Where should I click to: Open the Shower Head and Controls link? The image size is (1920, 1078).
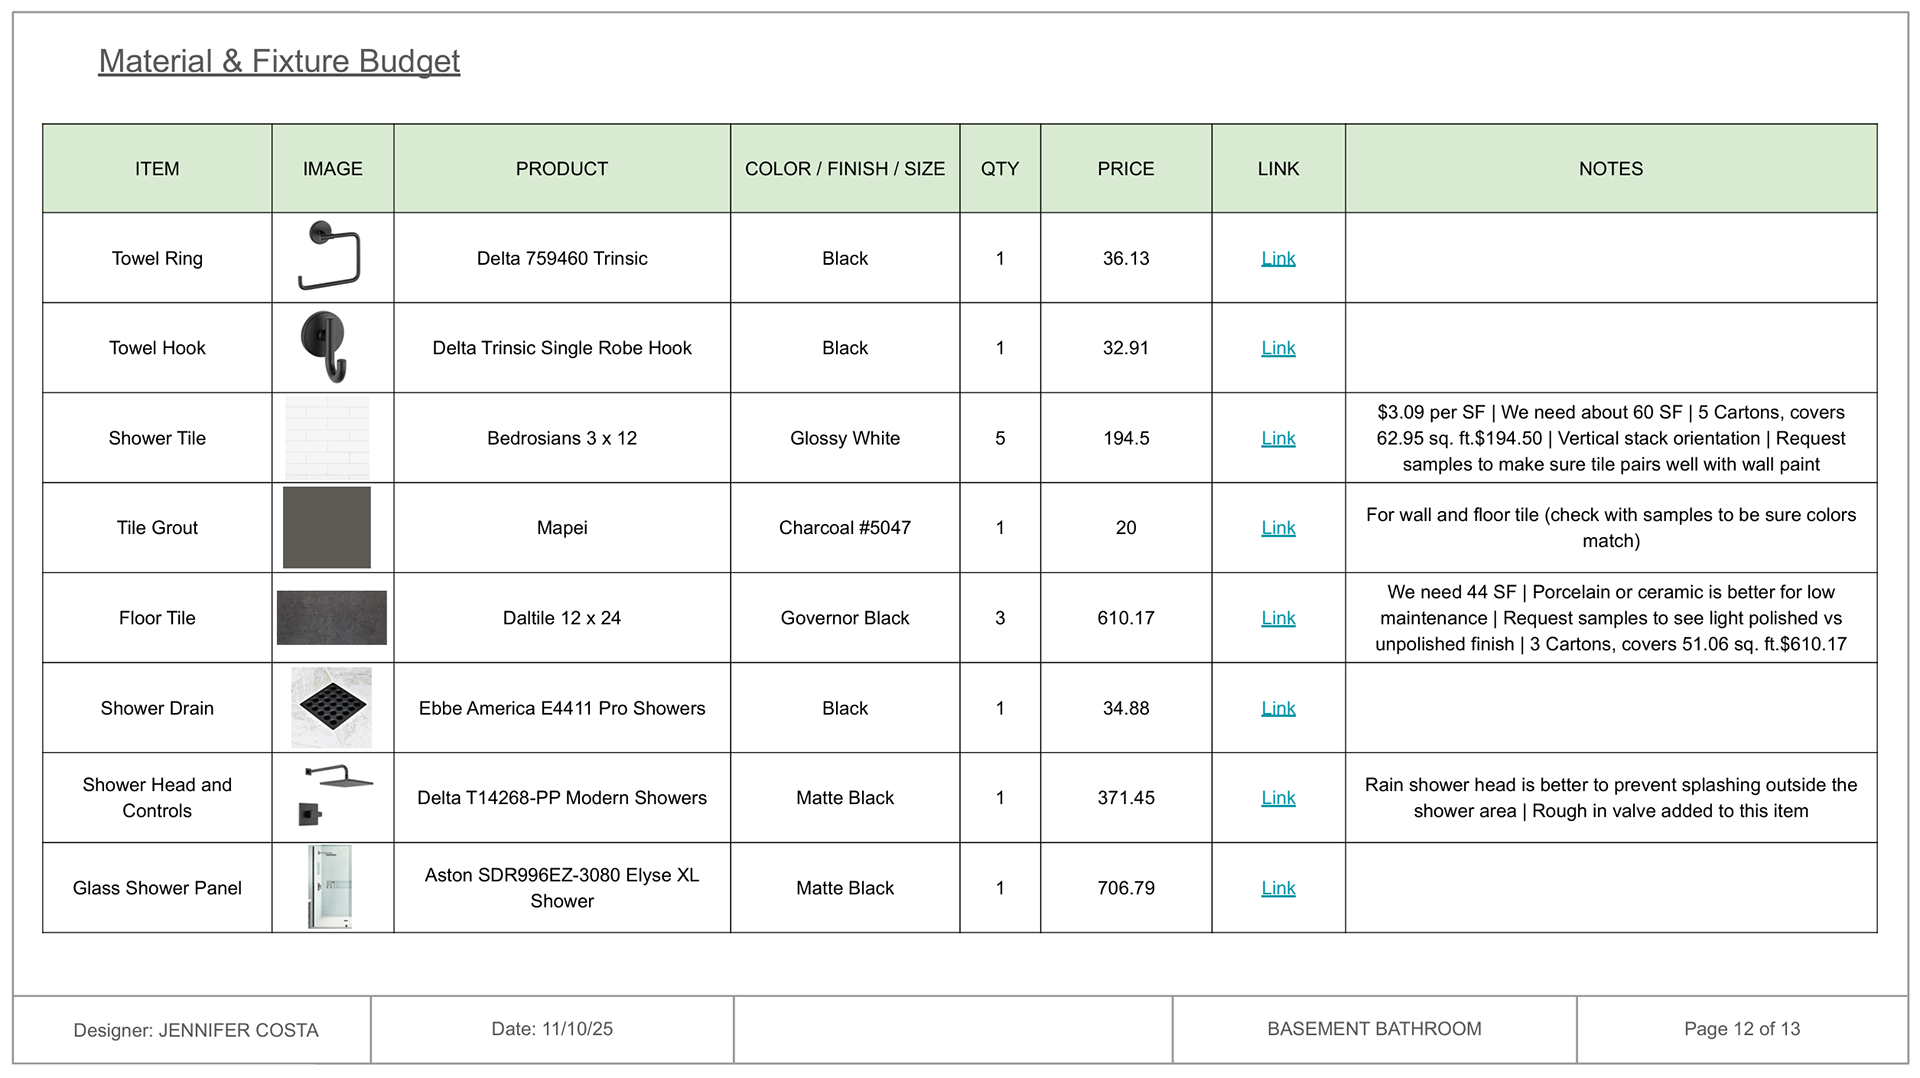(1278, 798)
